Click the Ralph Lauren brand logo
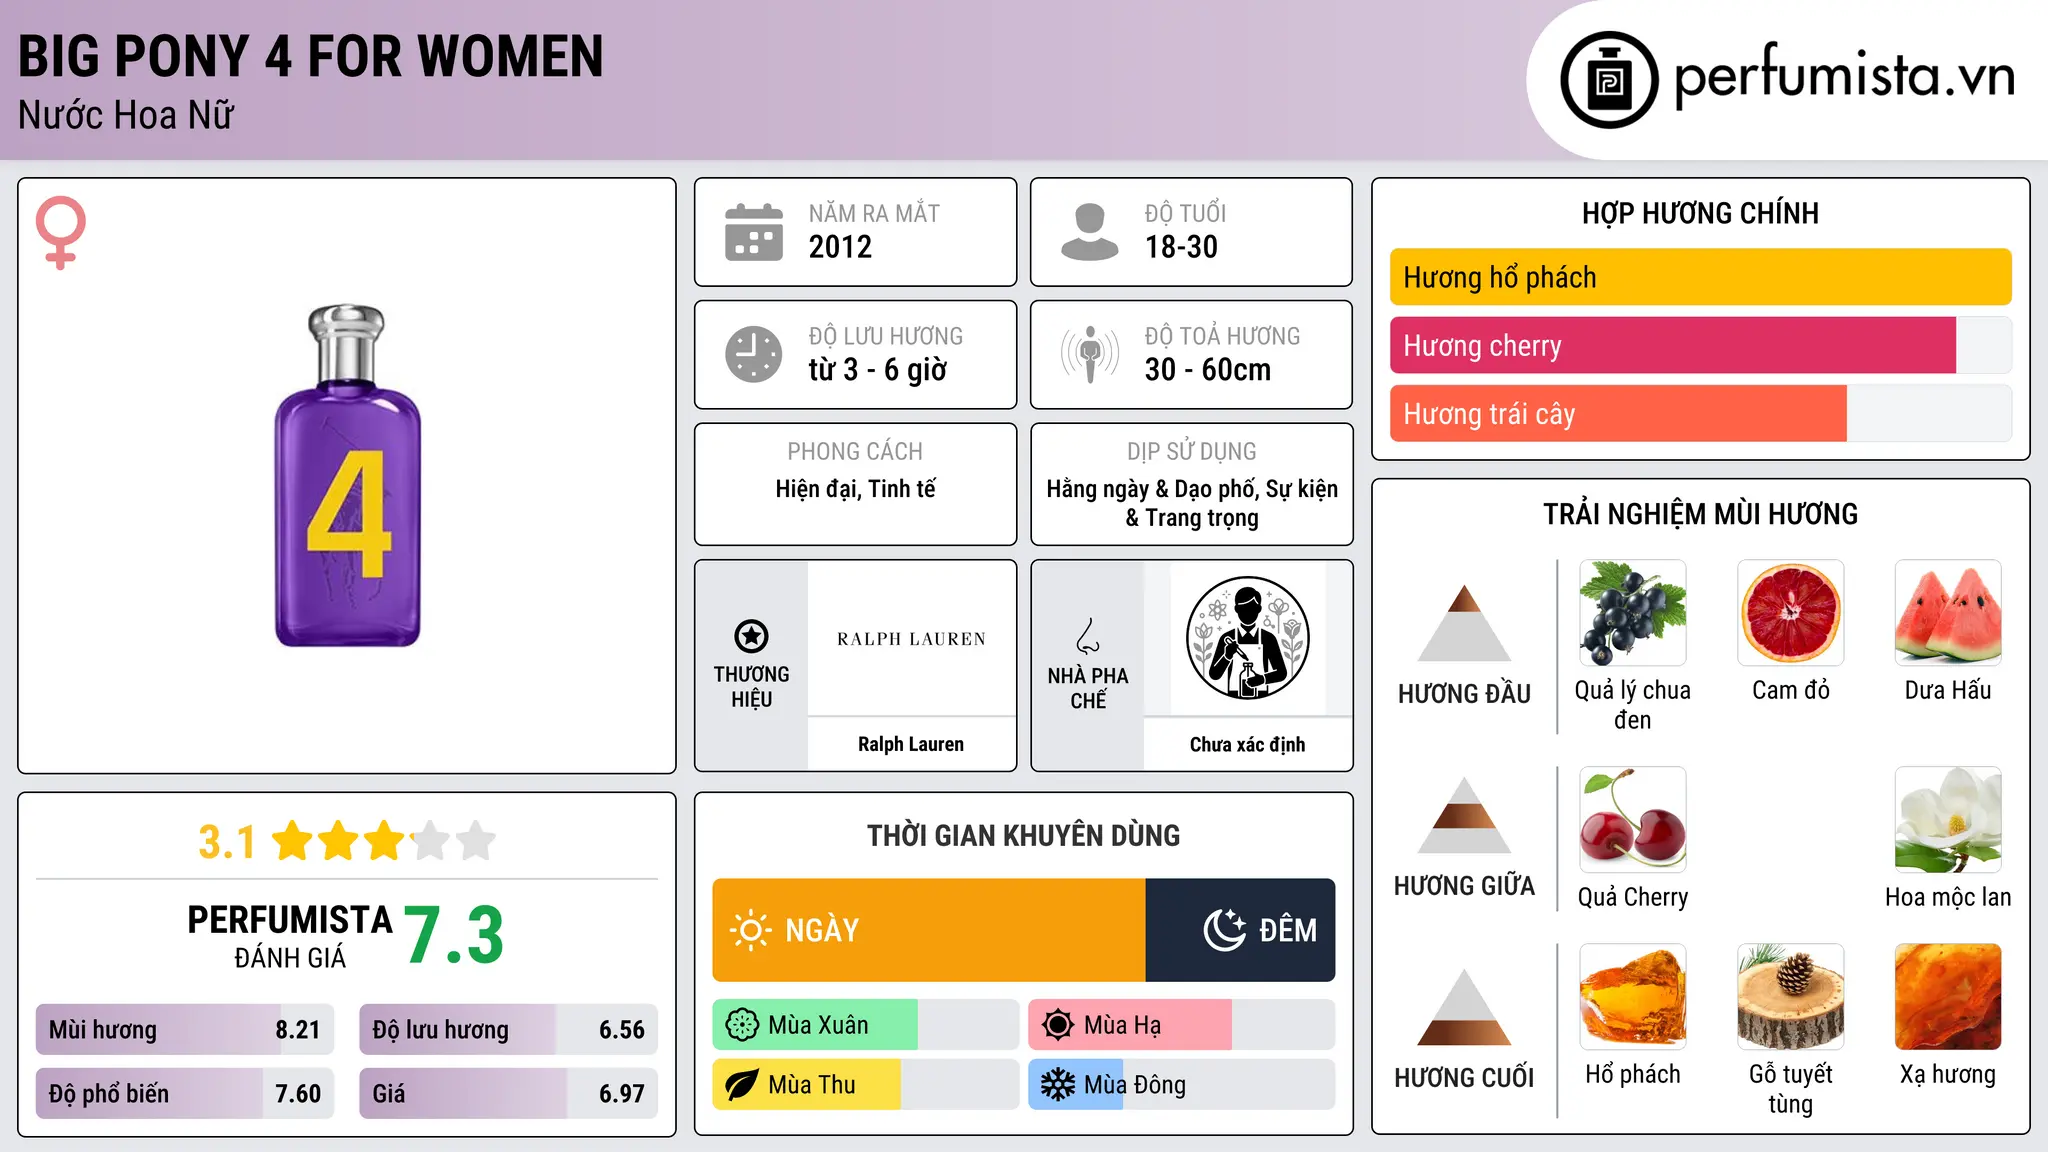 pos(911,639)
